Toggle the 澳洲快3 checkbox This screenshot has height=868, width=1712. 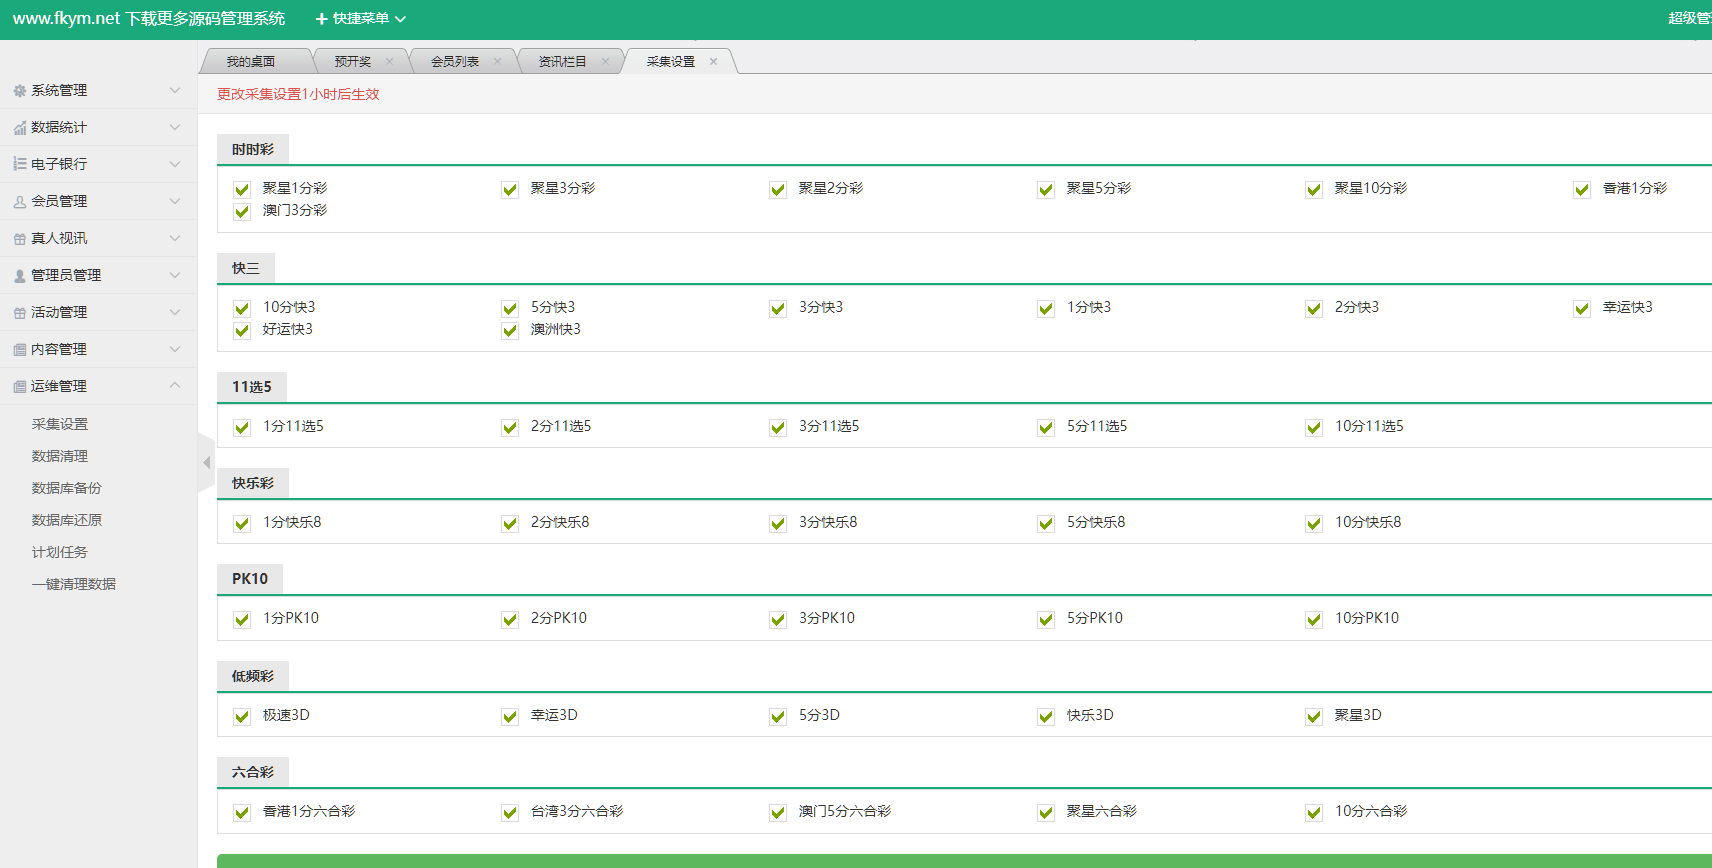[x=510, y=330]
